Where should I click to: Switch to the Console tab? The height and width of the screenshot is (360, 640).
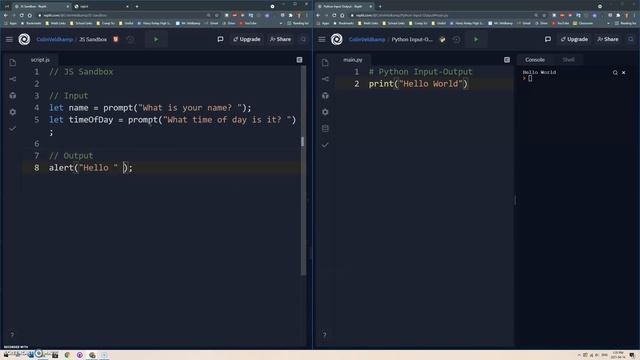pyautogui.click(x=535, y=60)
